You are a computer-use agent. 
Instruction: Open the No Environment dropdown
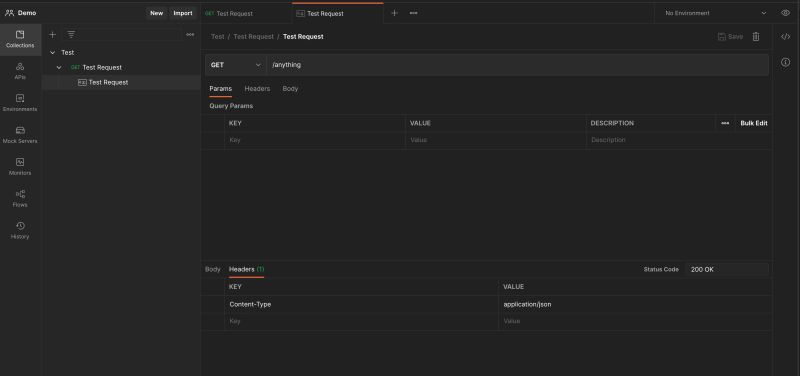(715, 13)
